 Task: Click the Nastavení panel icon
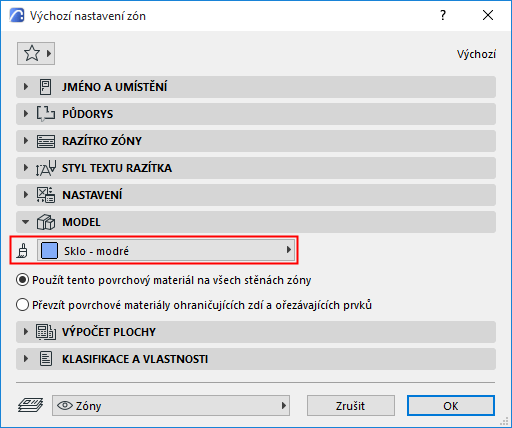click(x=46, y=195)
